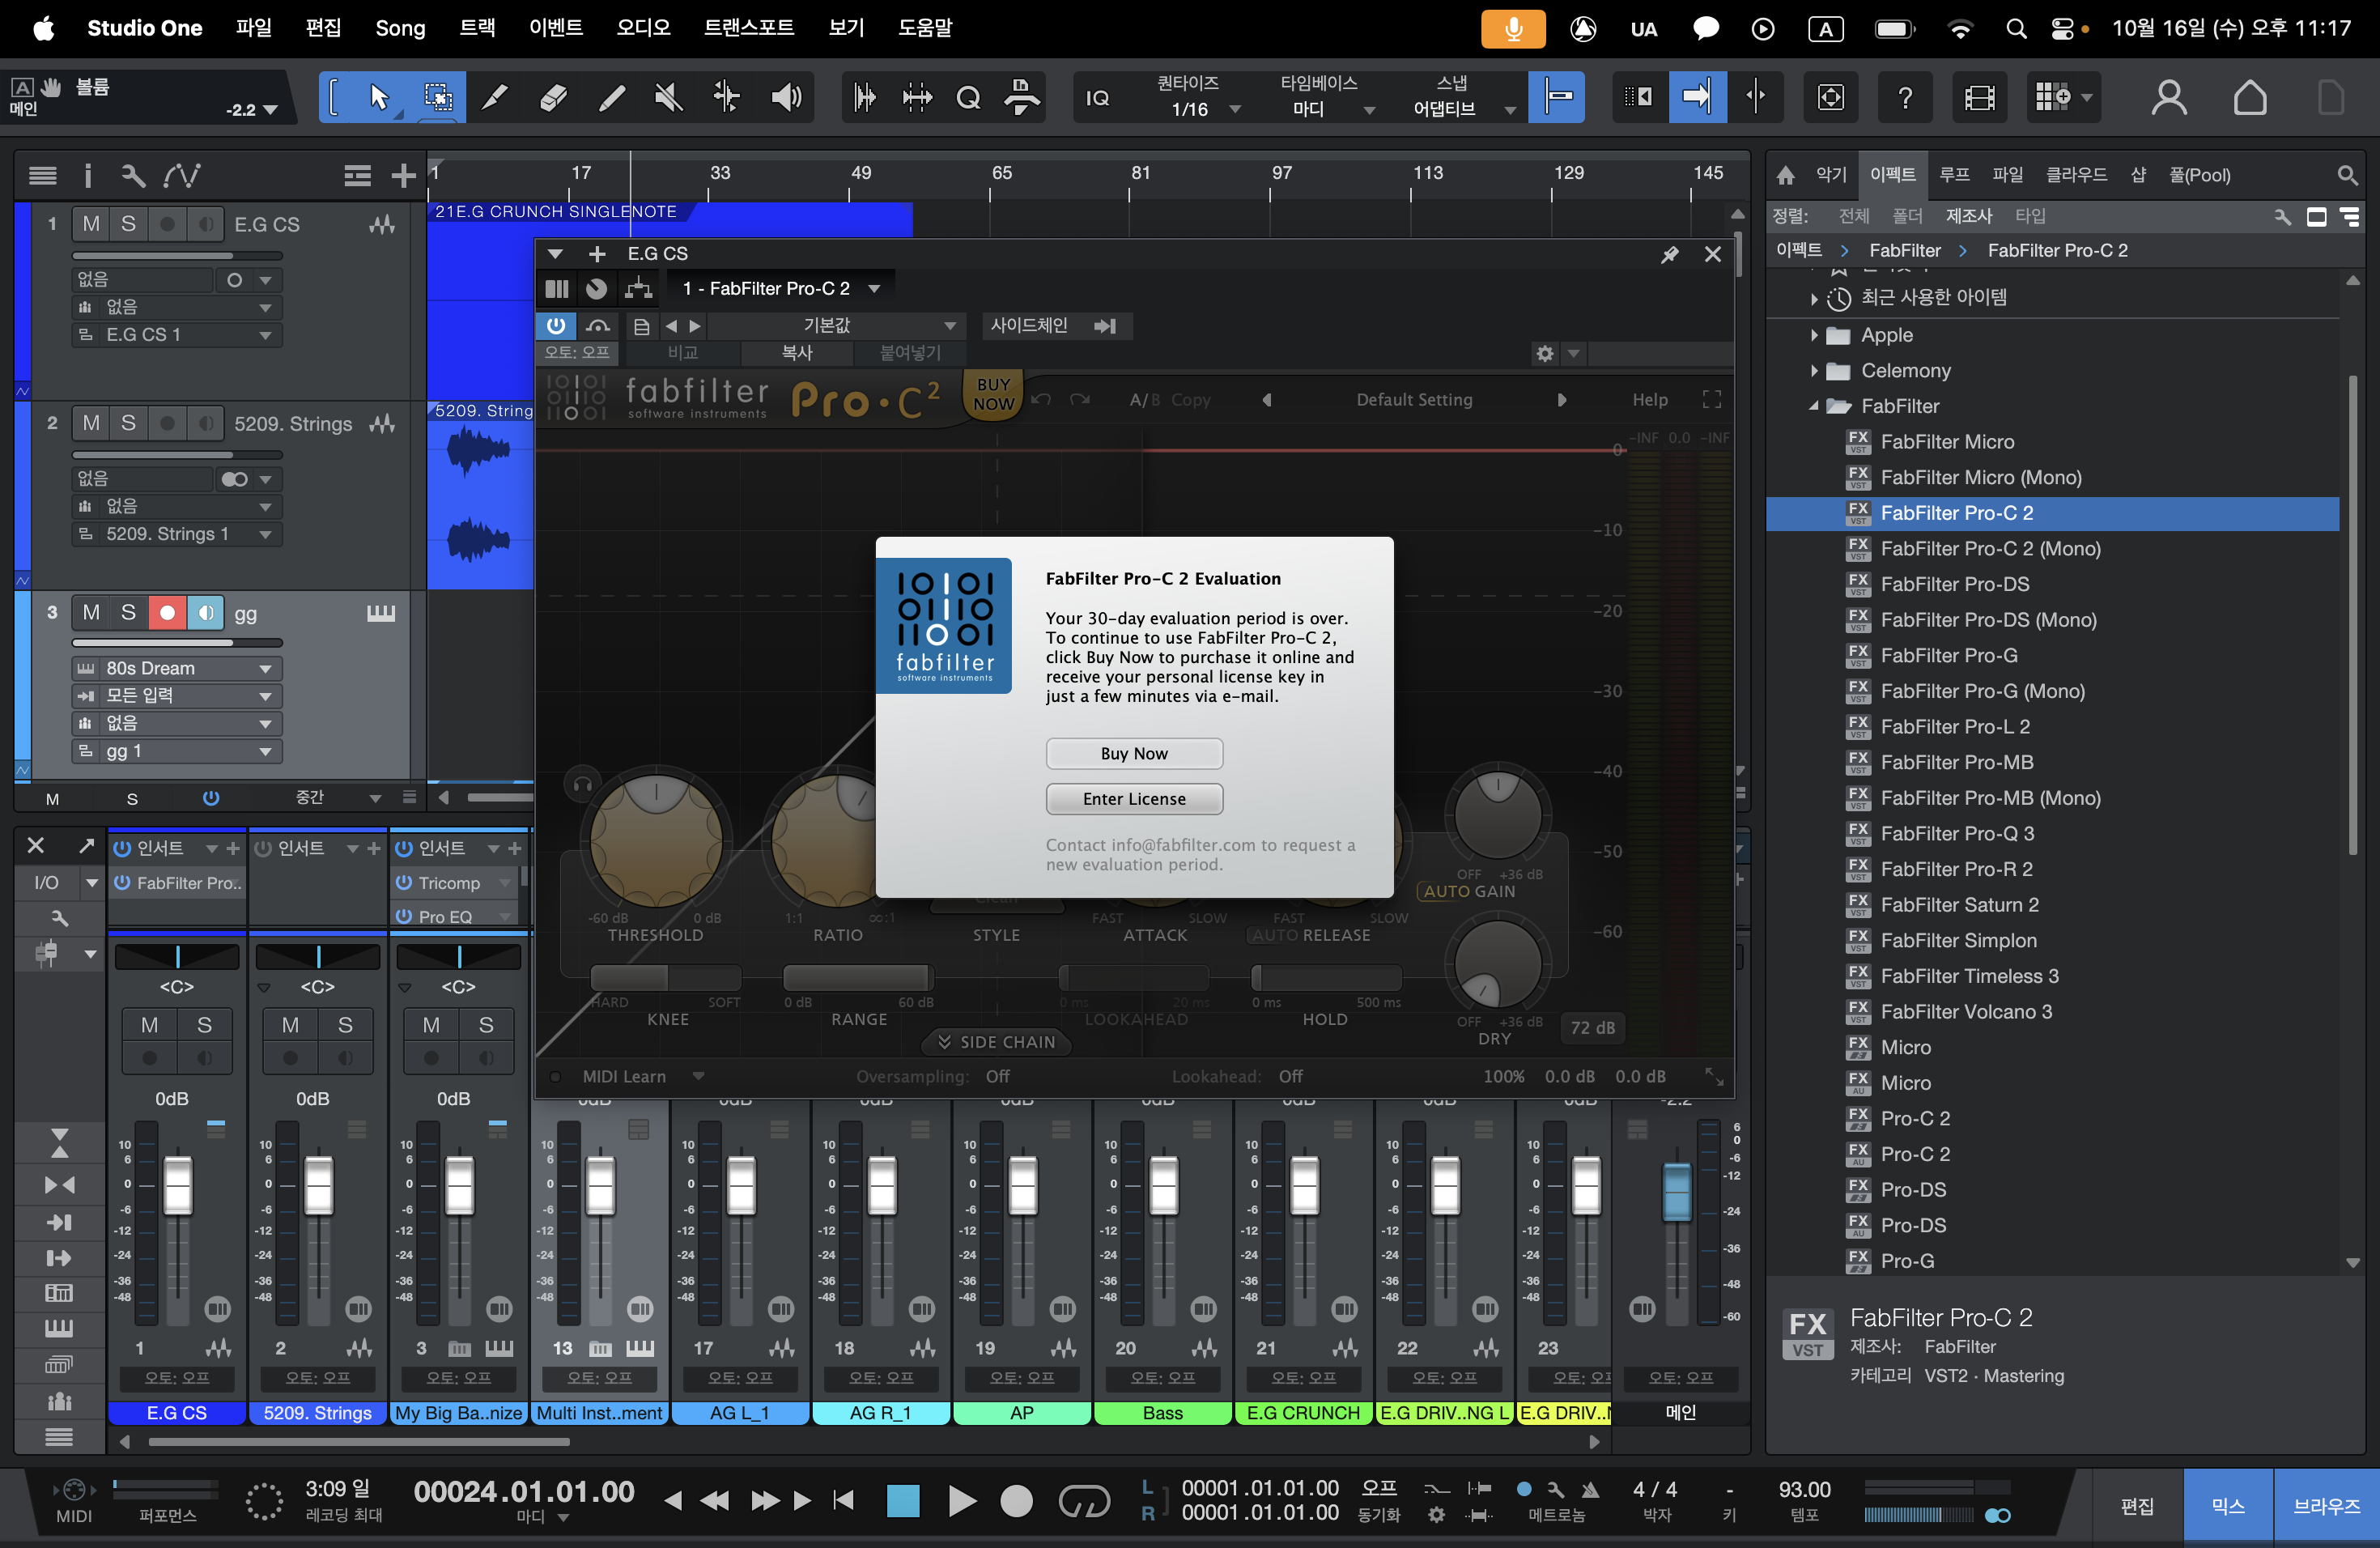Expand the Apple folder in browser

click(x=1814, y=335)
